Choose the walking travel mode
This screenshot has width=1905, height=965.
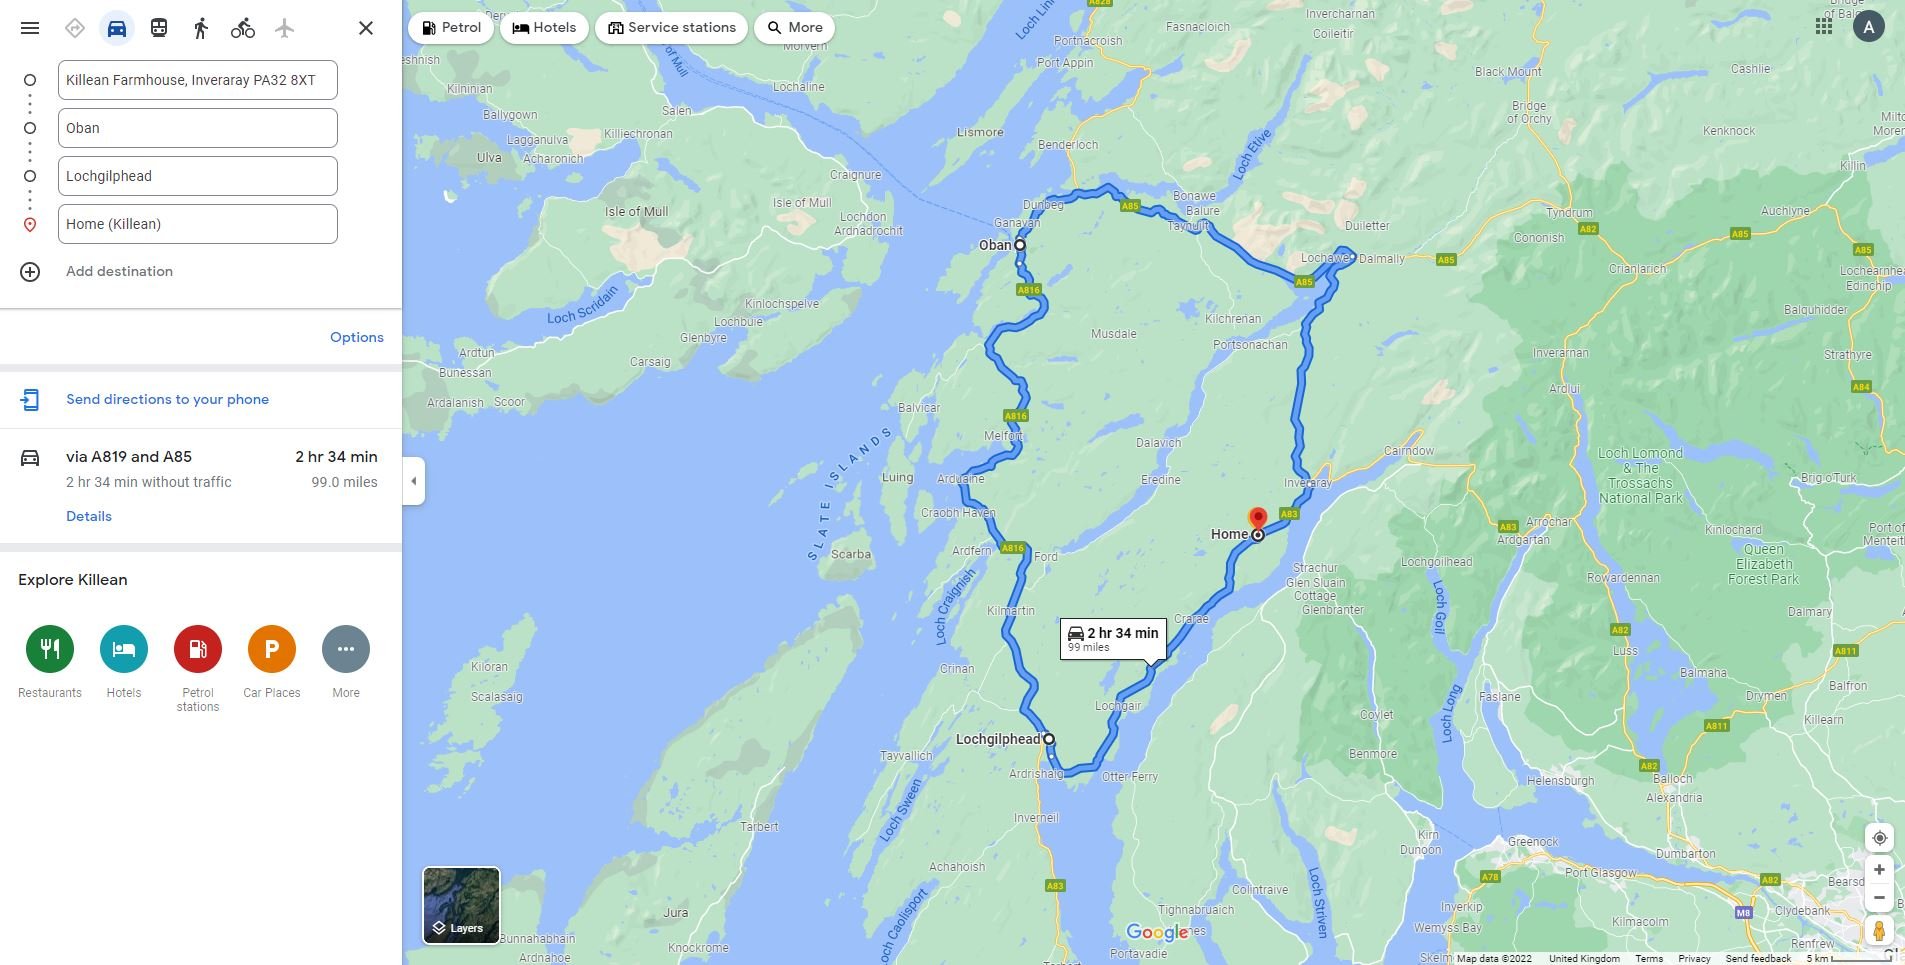click(x=201, y=28)
